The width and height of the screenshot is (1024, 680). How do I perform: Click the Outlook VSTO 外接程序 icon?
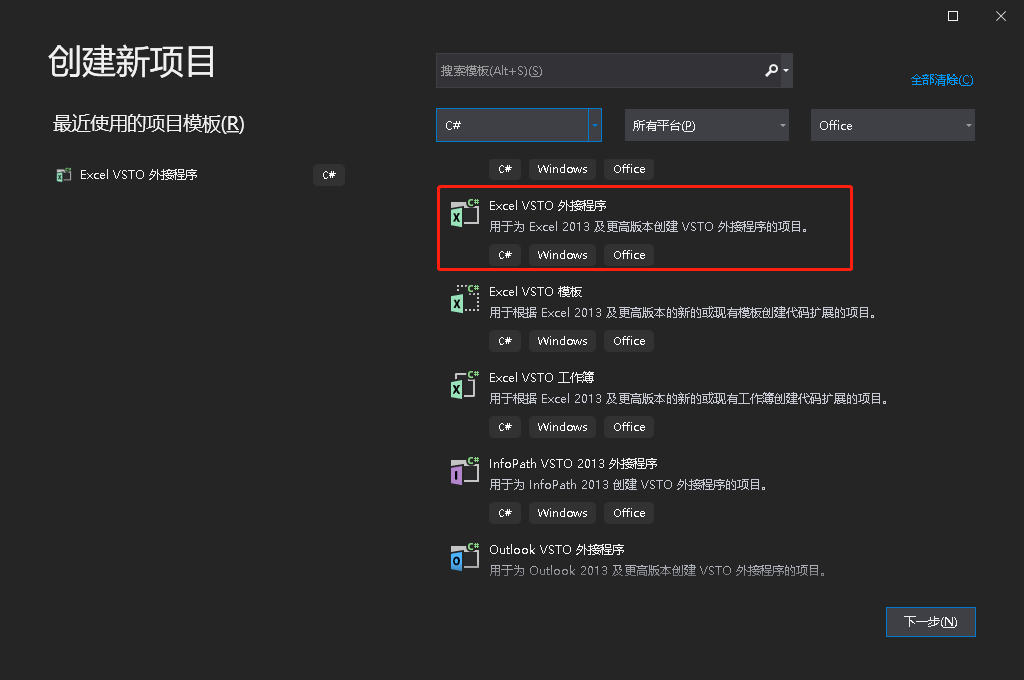coord(464,557)
